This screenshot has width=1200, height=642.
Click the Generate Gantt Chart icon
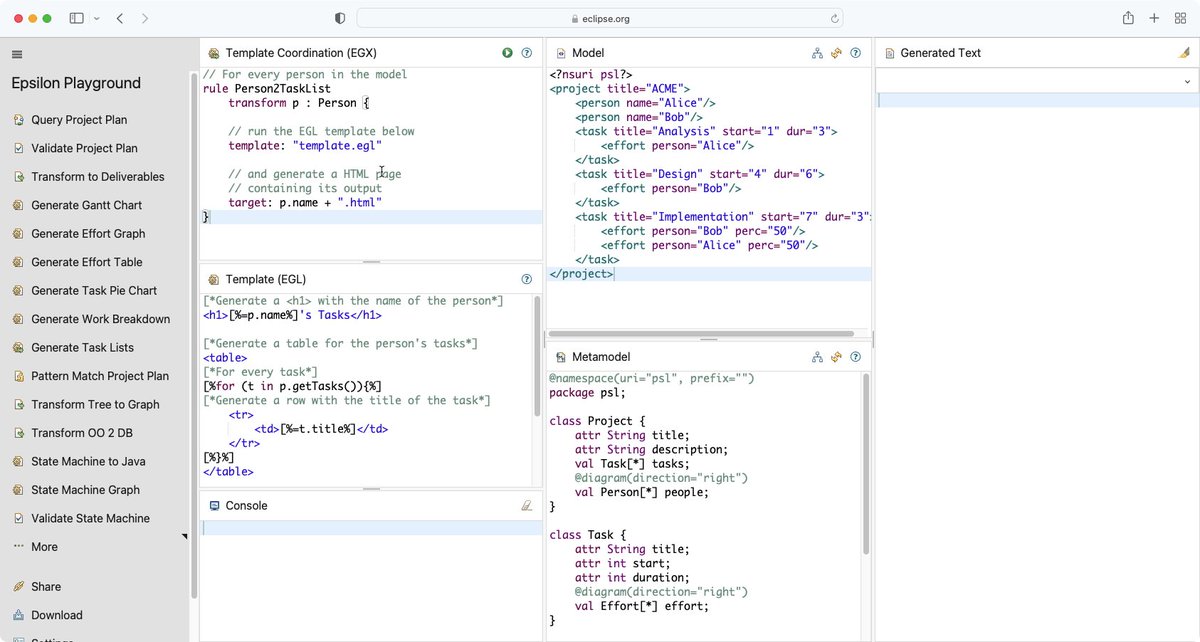click(x=19, y=205)
